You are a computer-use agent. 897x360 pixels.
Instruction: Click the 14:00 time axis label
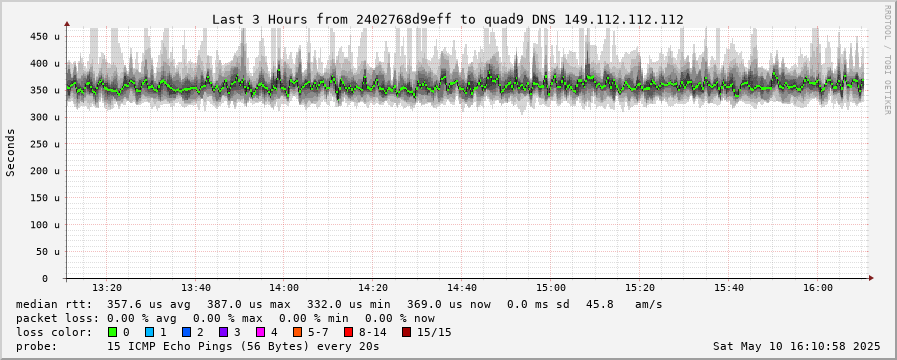click(x=284, y=288)
